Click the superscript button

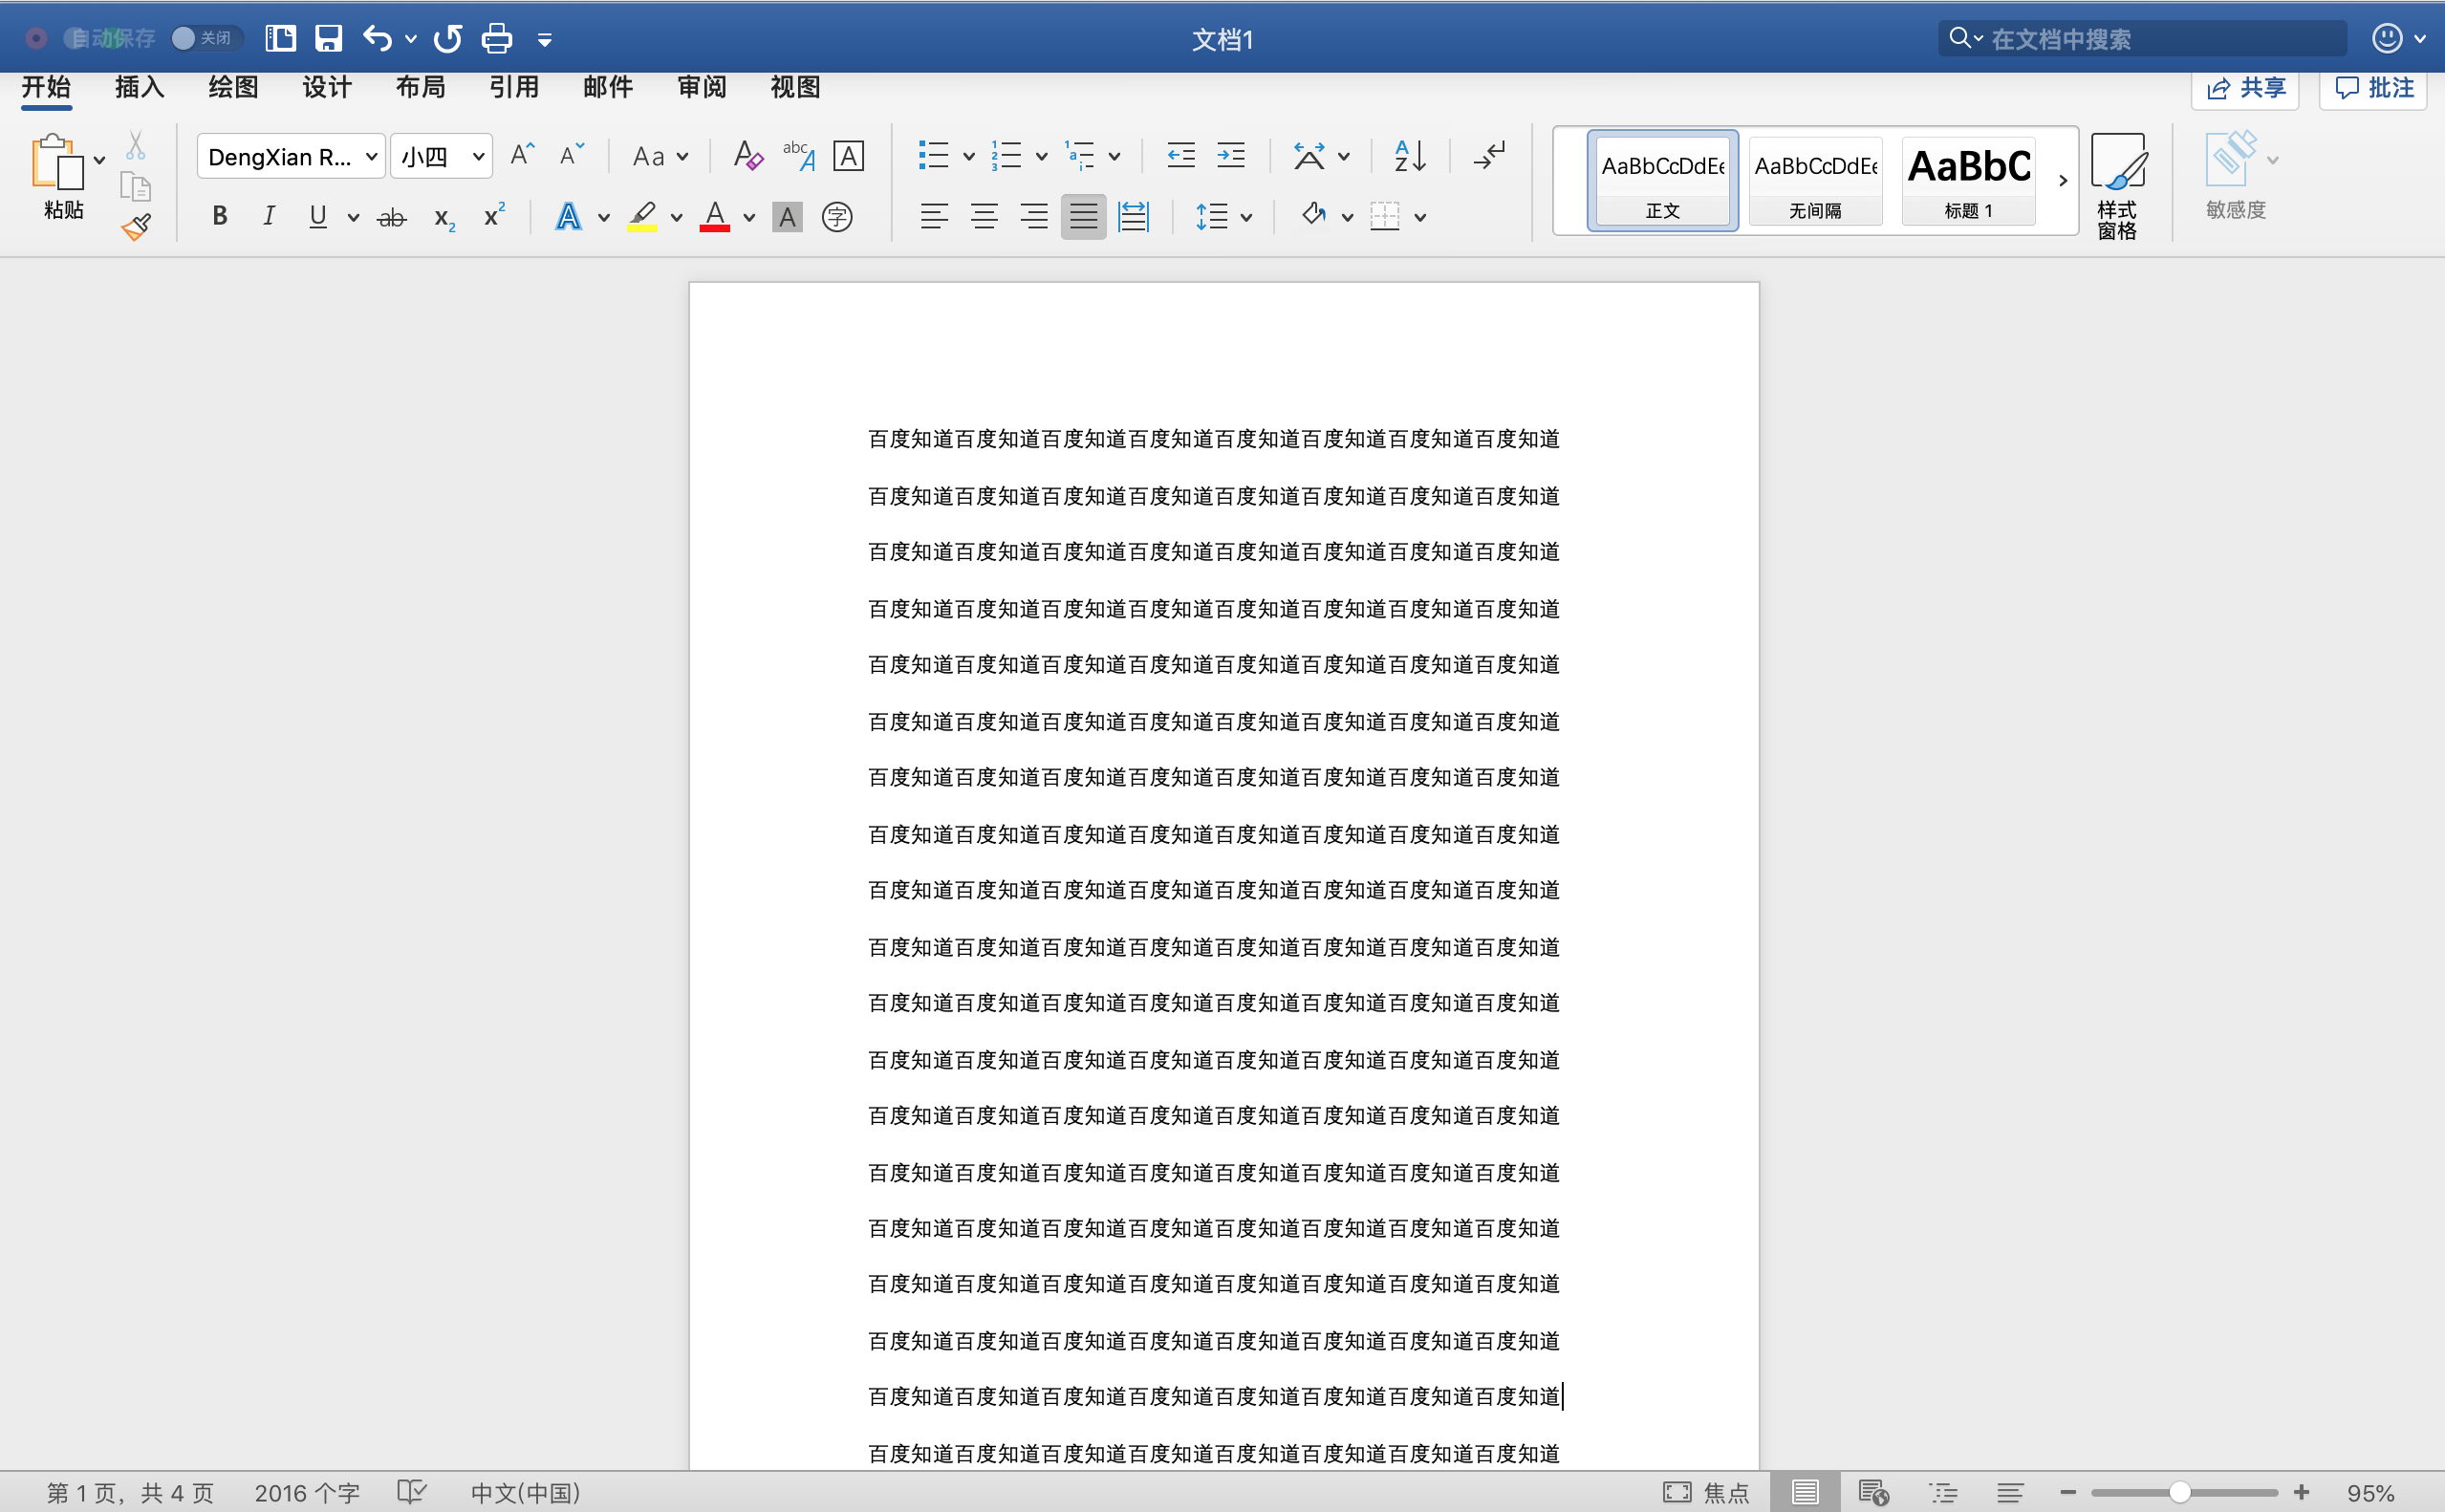[494, 216]
